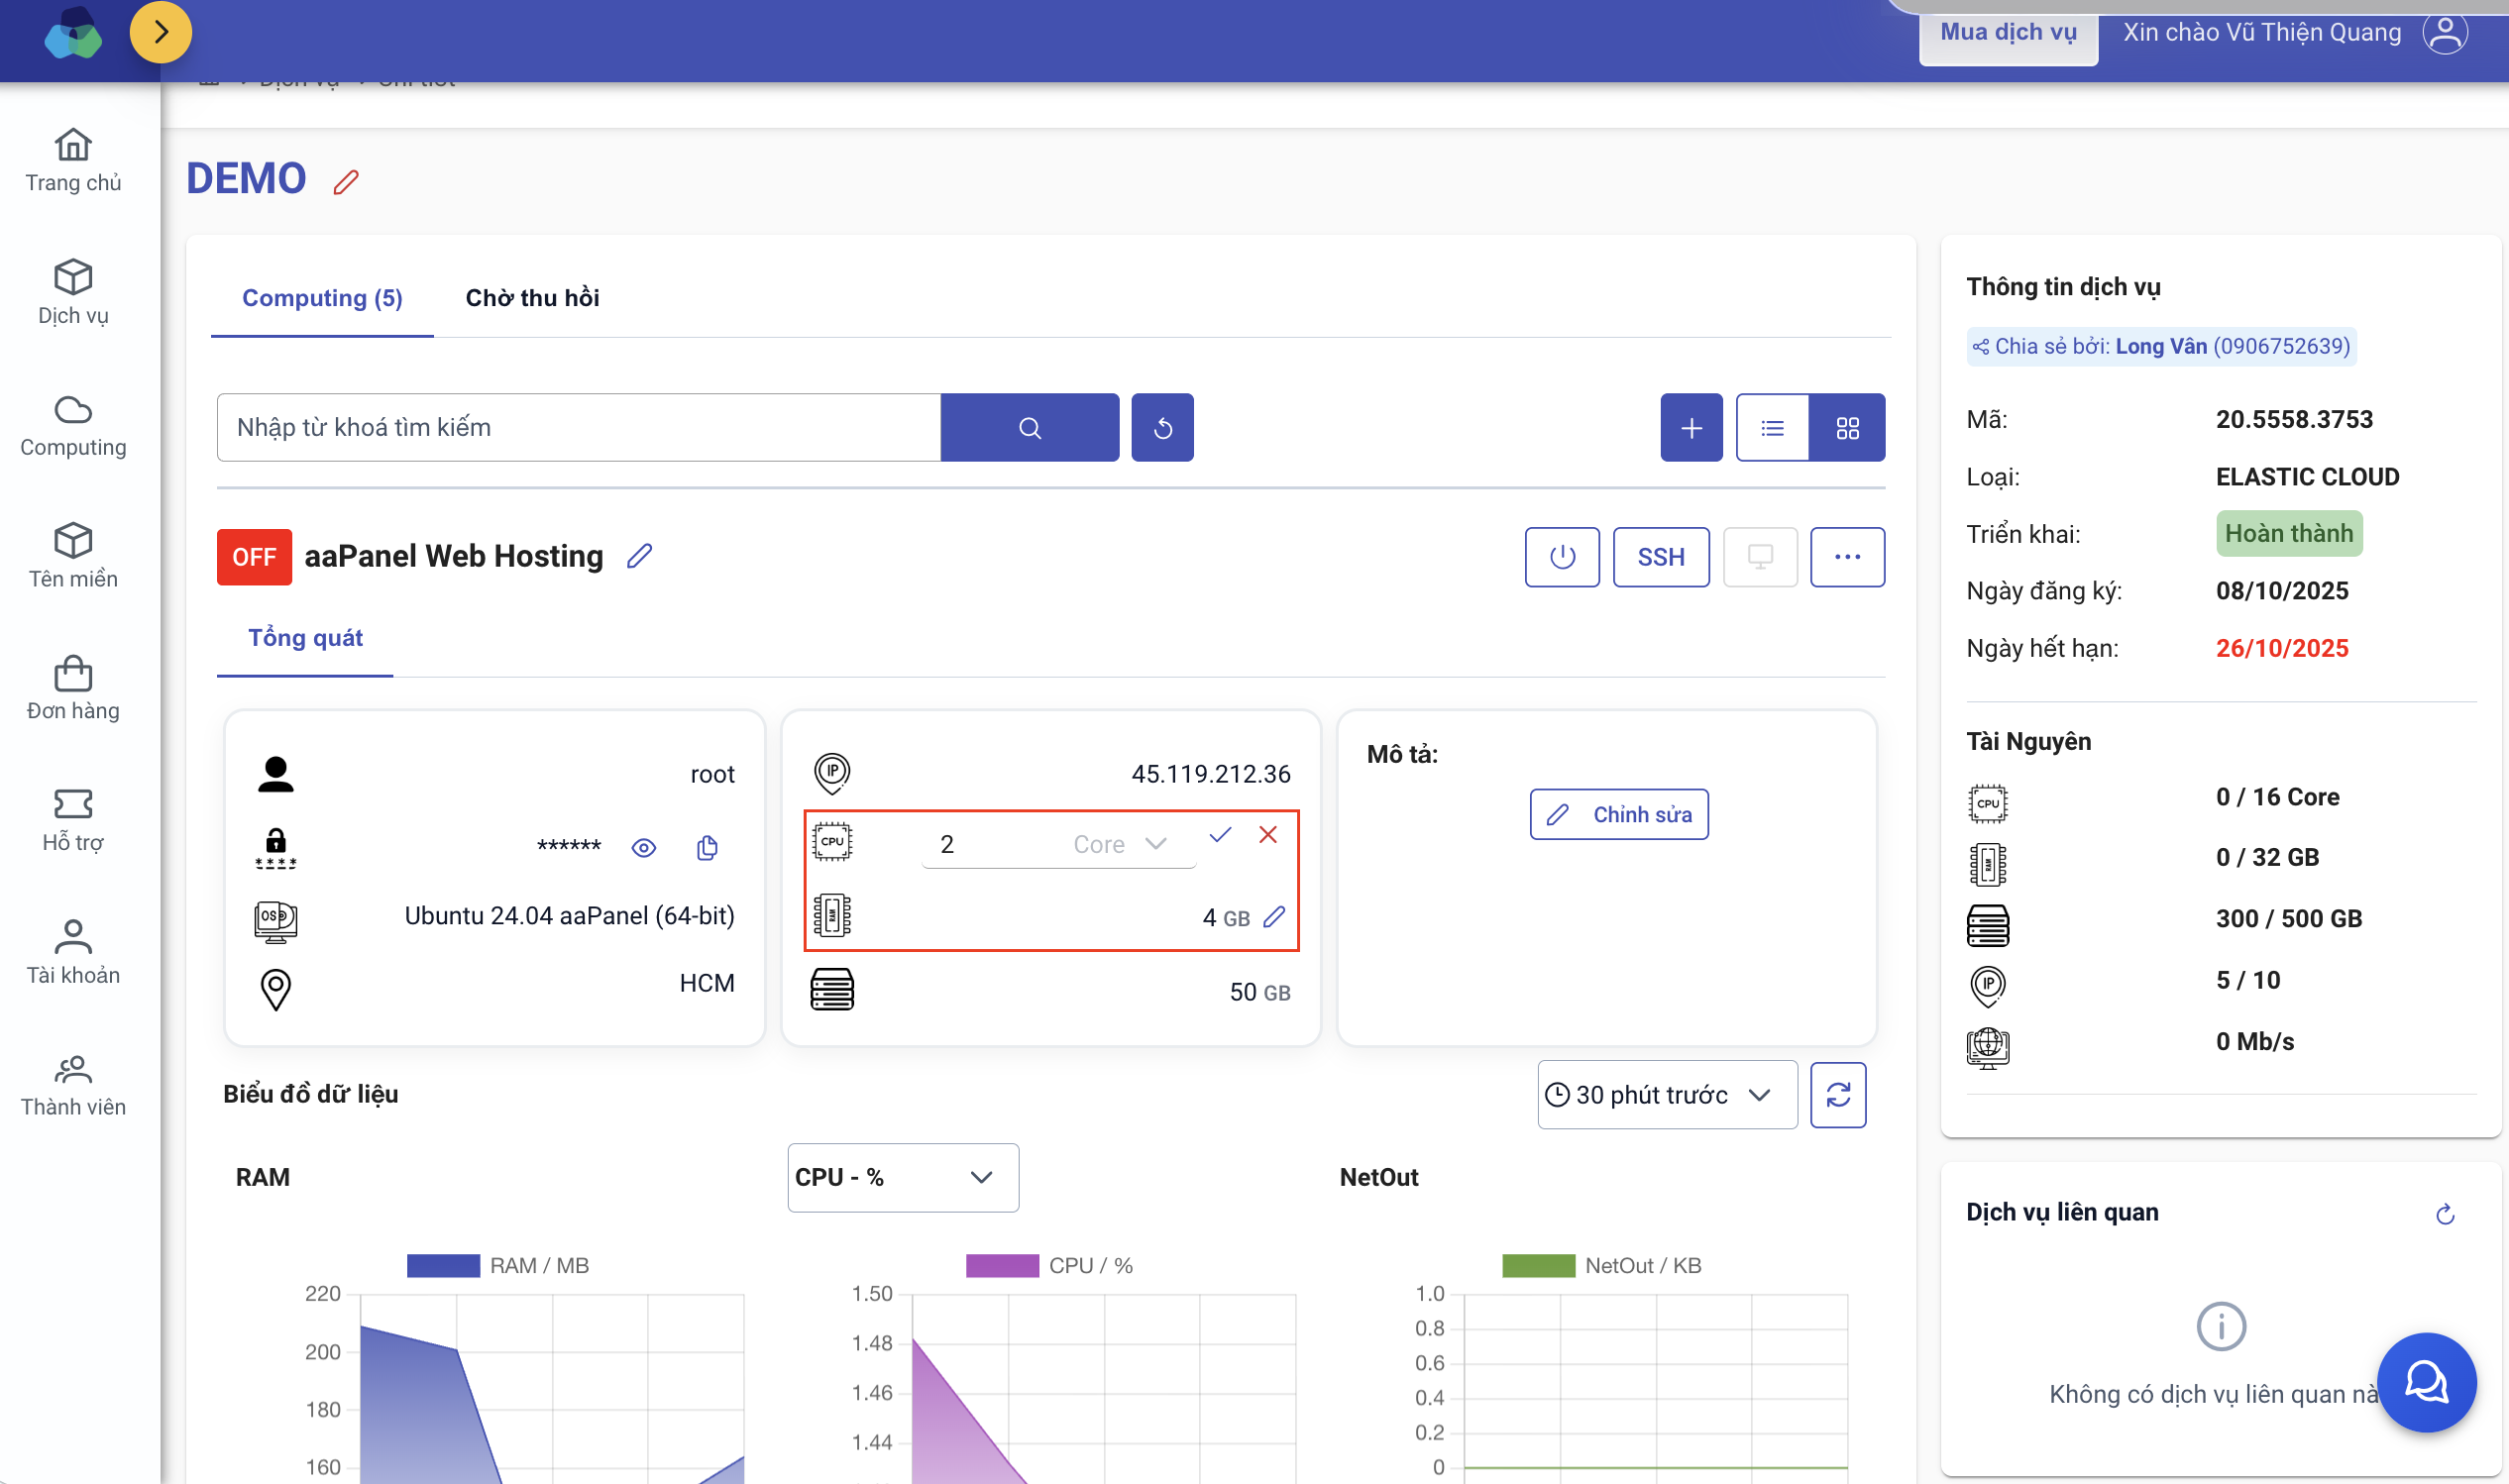Focus the keyword search input field
Viewport: 2509px width, 1484px height.
coord(578,428)
